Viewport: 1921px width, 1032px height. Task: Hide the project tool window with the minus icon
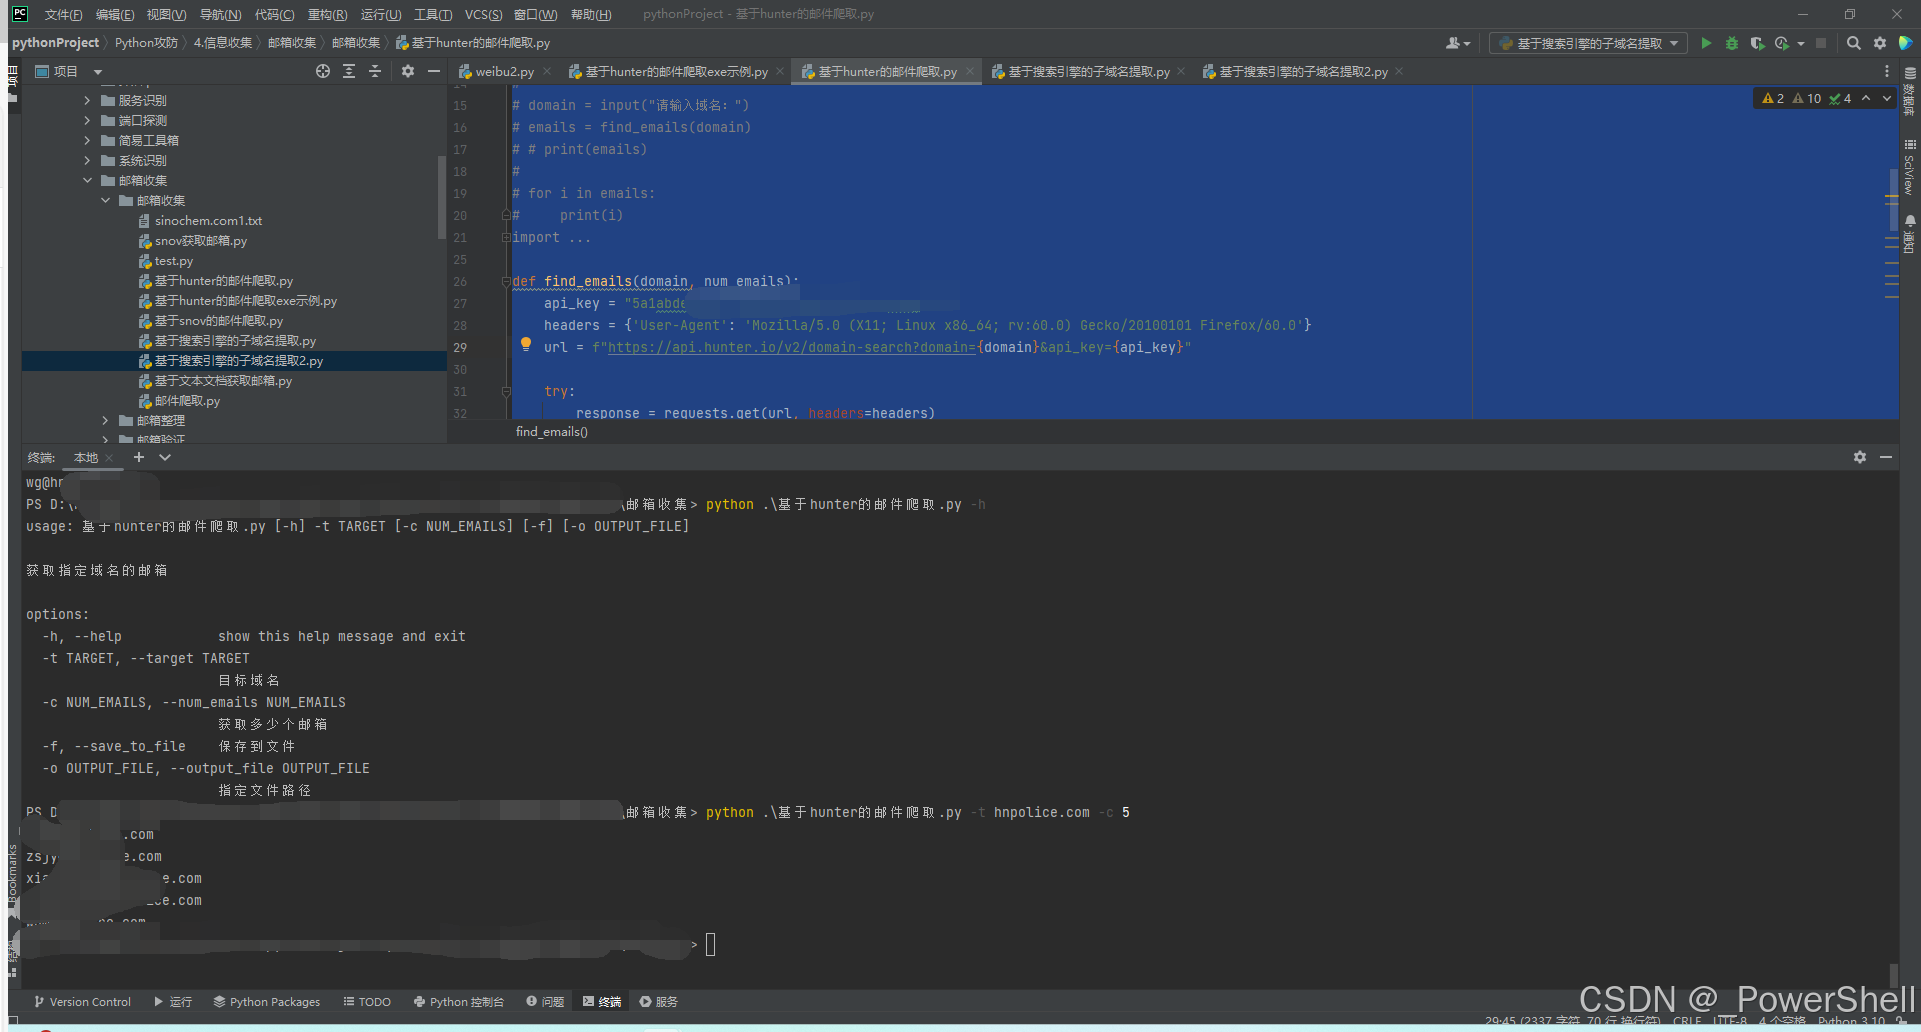(x=434, y=71)
